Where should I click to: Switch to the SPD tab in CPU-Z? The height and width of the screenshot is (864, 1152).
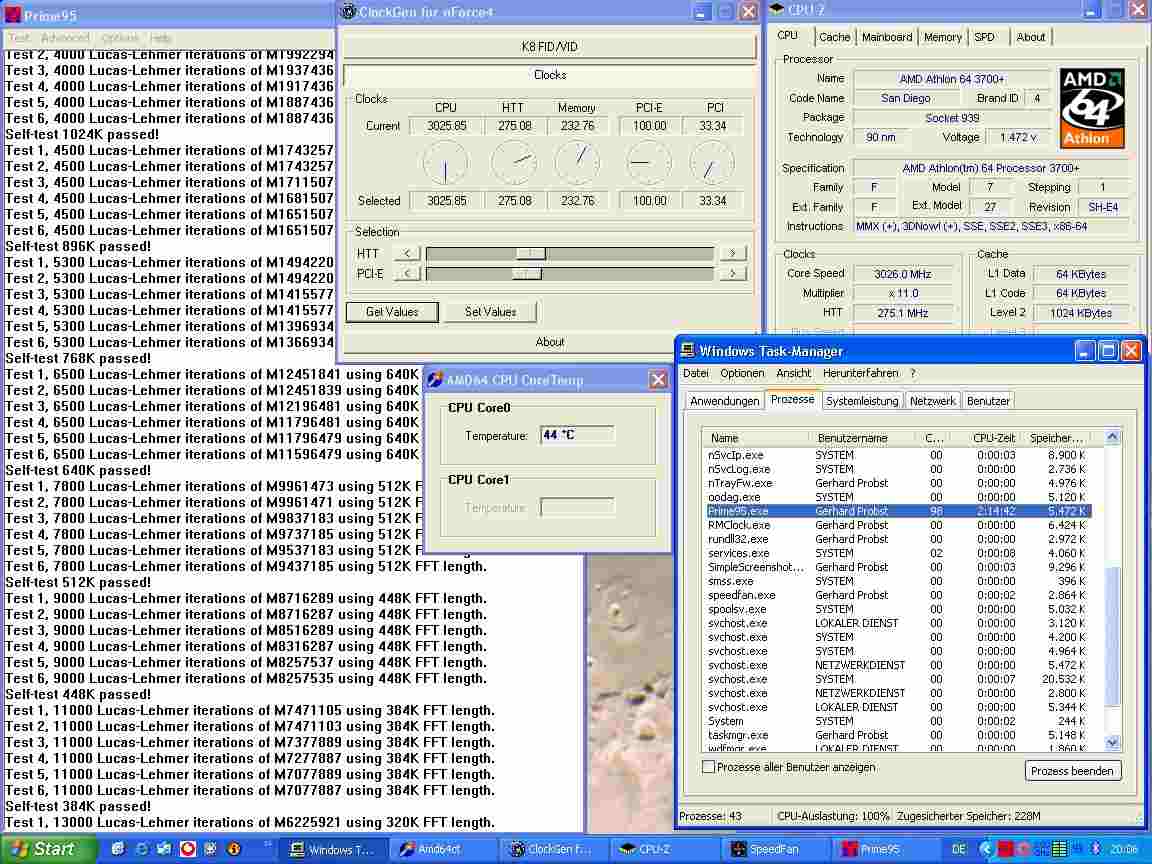point(984,37)
